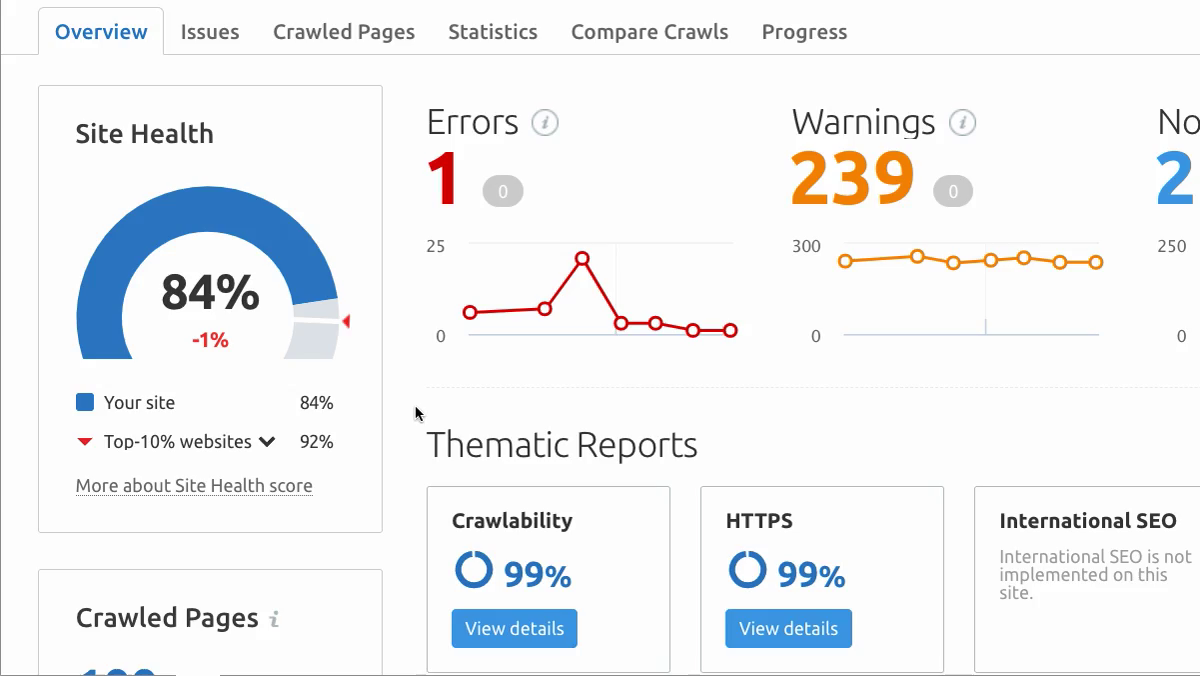Switch to the Issues tab
Image resolution: width=1200 pixels, height=676 pixels.
tap(209, 31)
